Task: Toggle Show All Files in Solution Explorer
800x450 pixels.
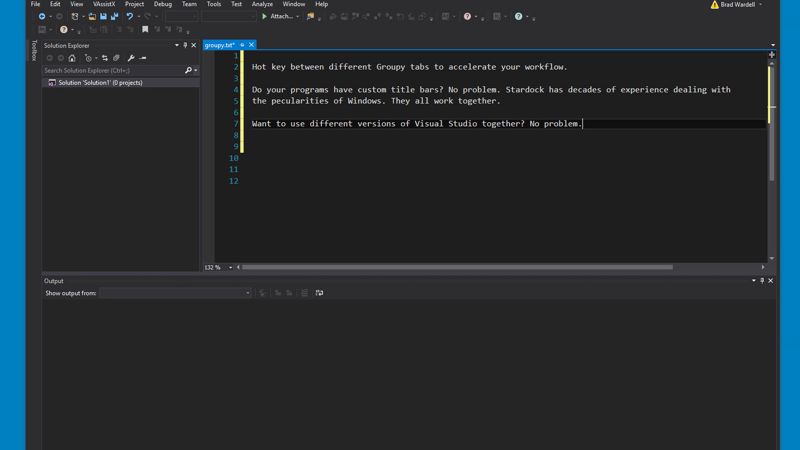Action: point(116,58)
